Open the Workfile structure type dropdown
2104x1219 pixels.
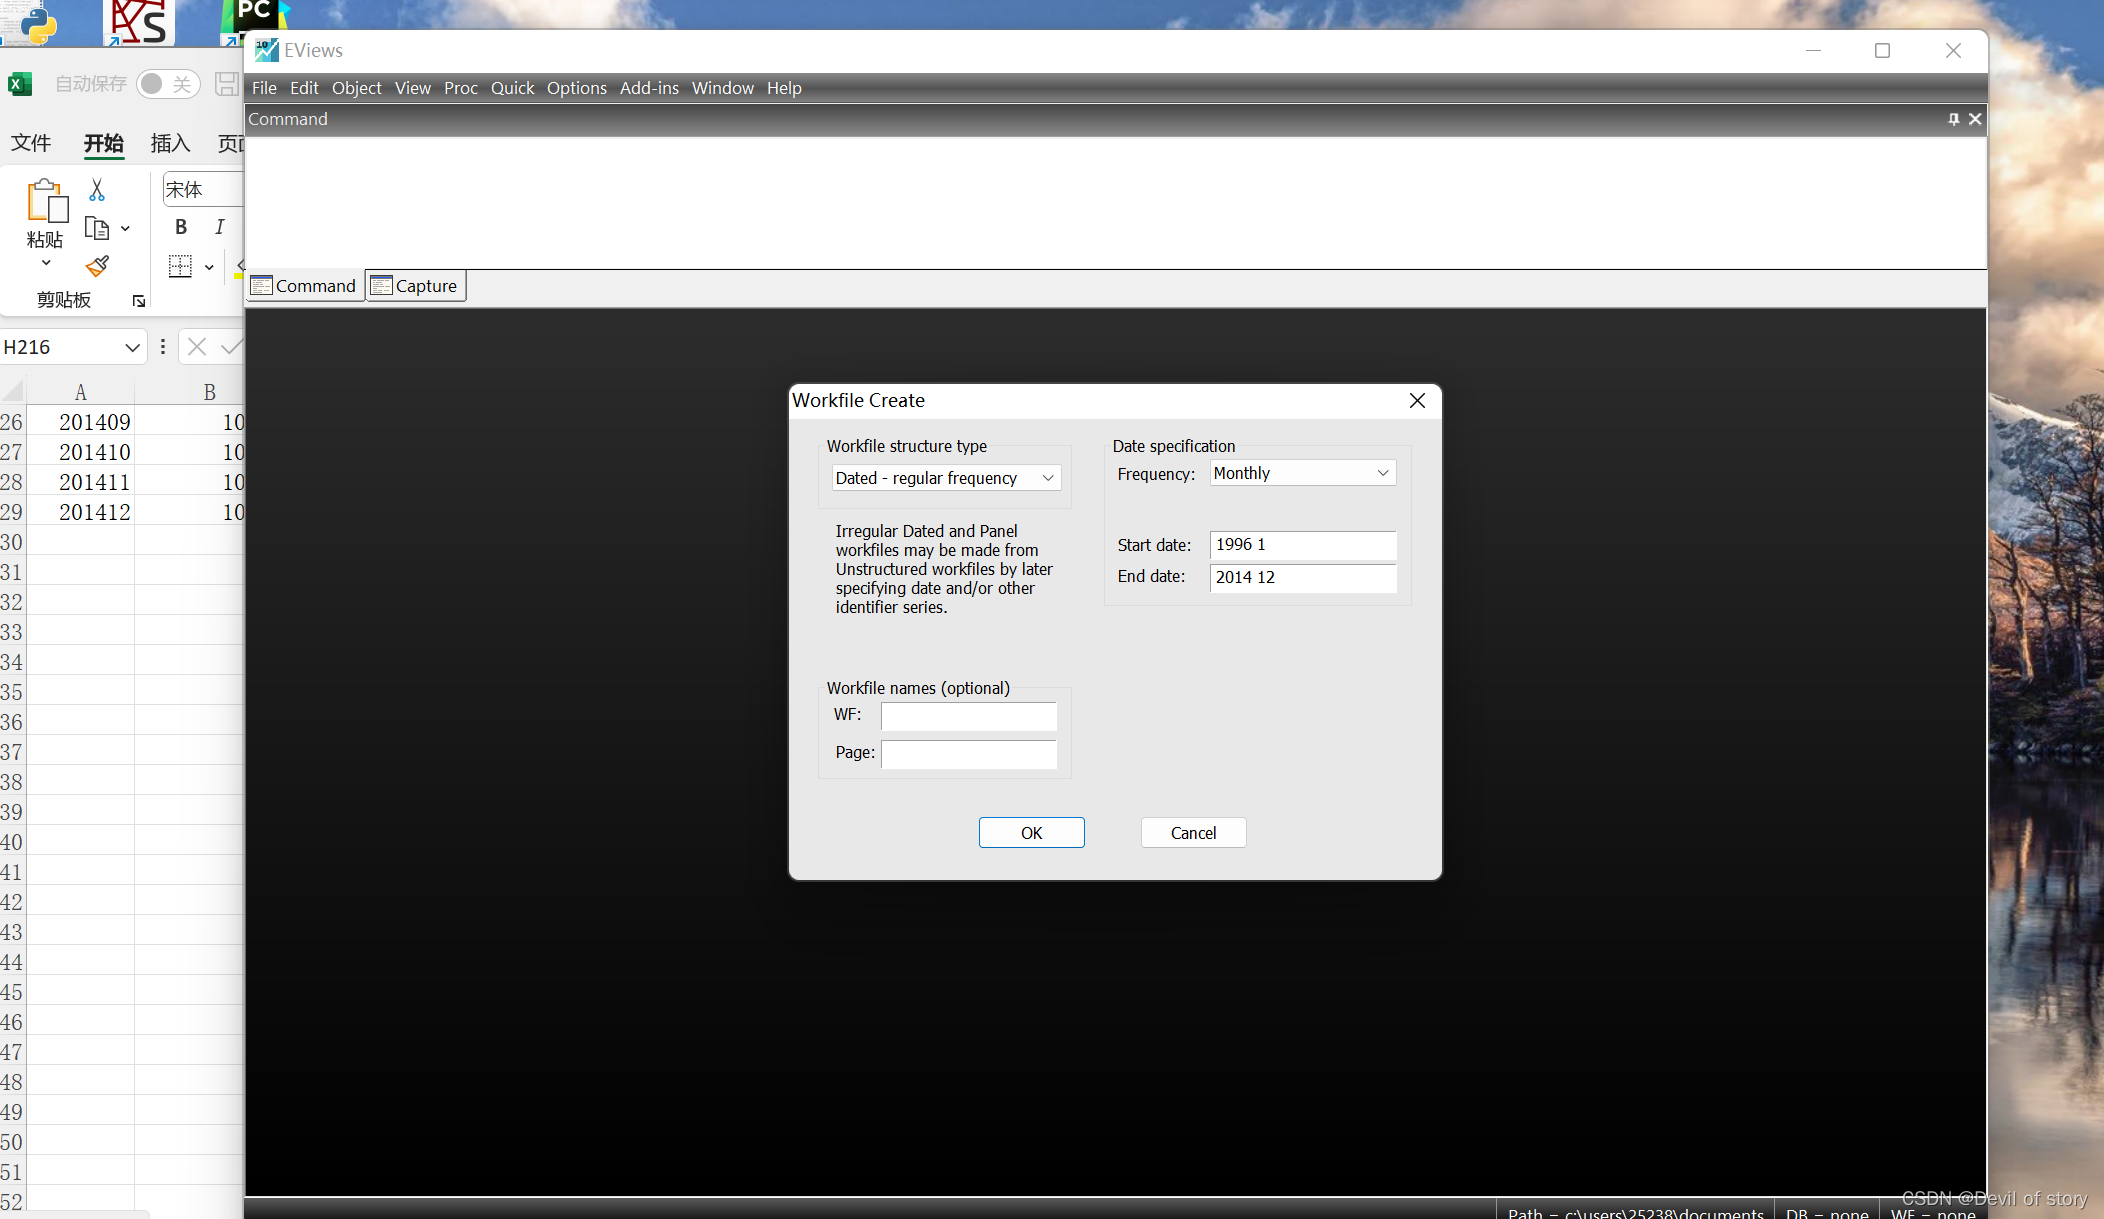point(945,478)
